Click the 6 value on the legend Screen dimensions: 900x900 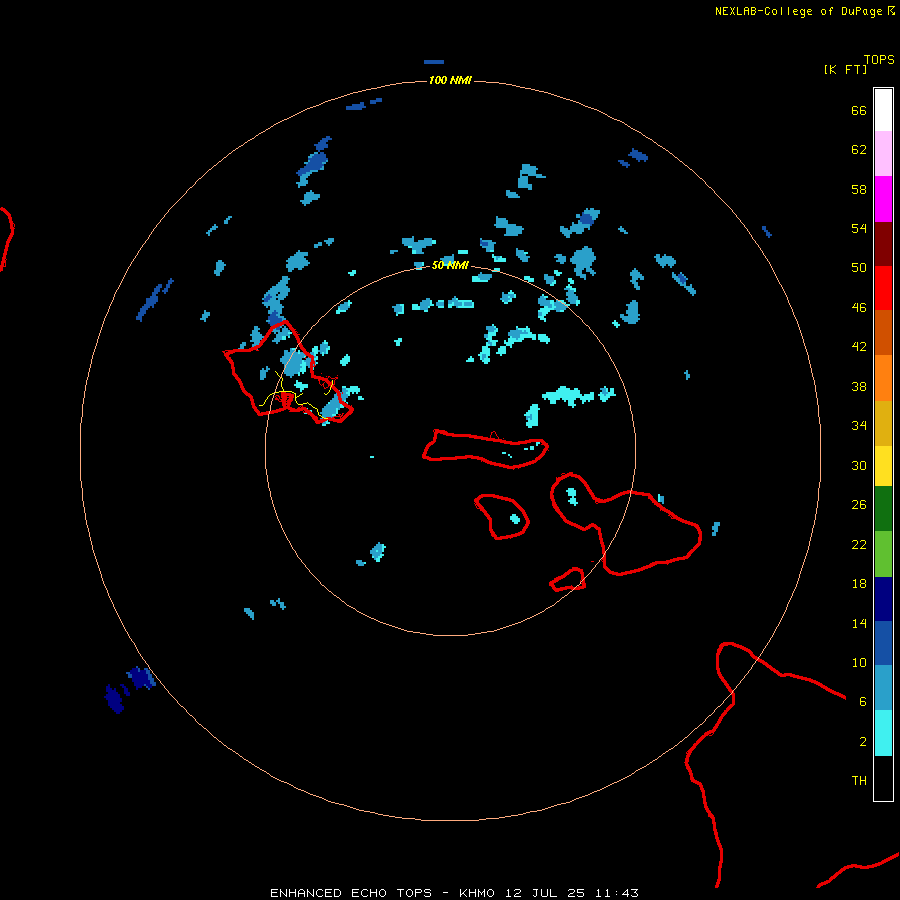(x=862, y=702)
